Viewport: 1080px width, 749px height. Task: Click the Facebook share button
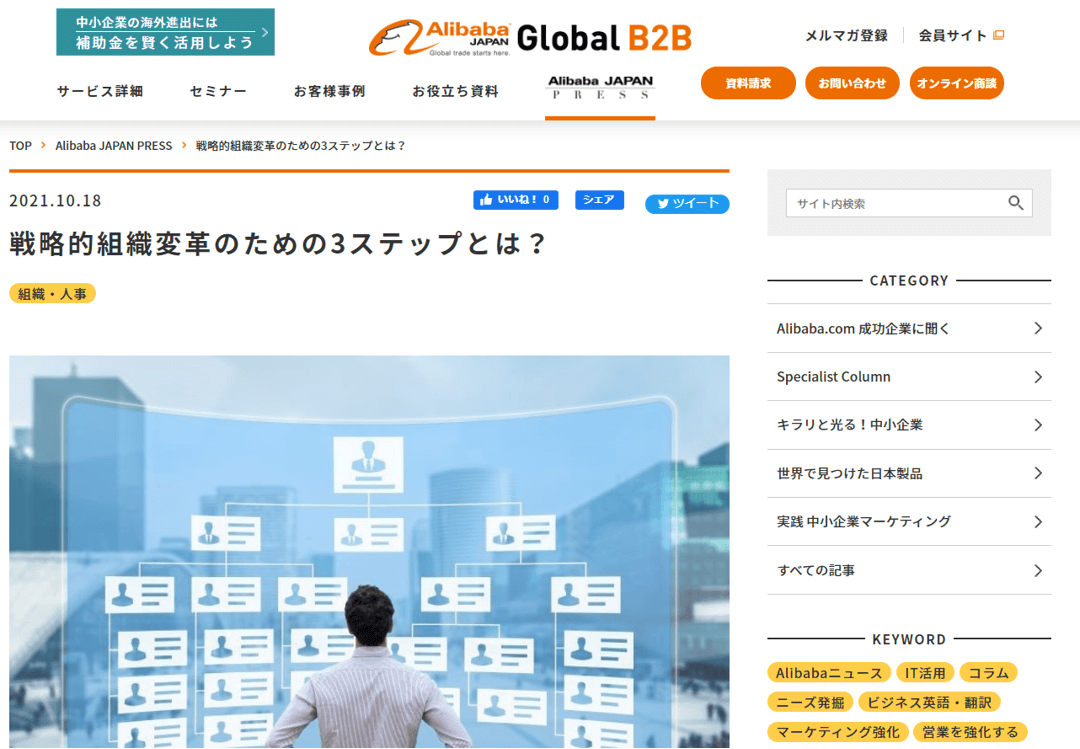[x=599, y=200]
